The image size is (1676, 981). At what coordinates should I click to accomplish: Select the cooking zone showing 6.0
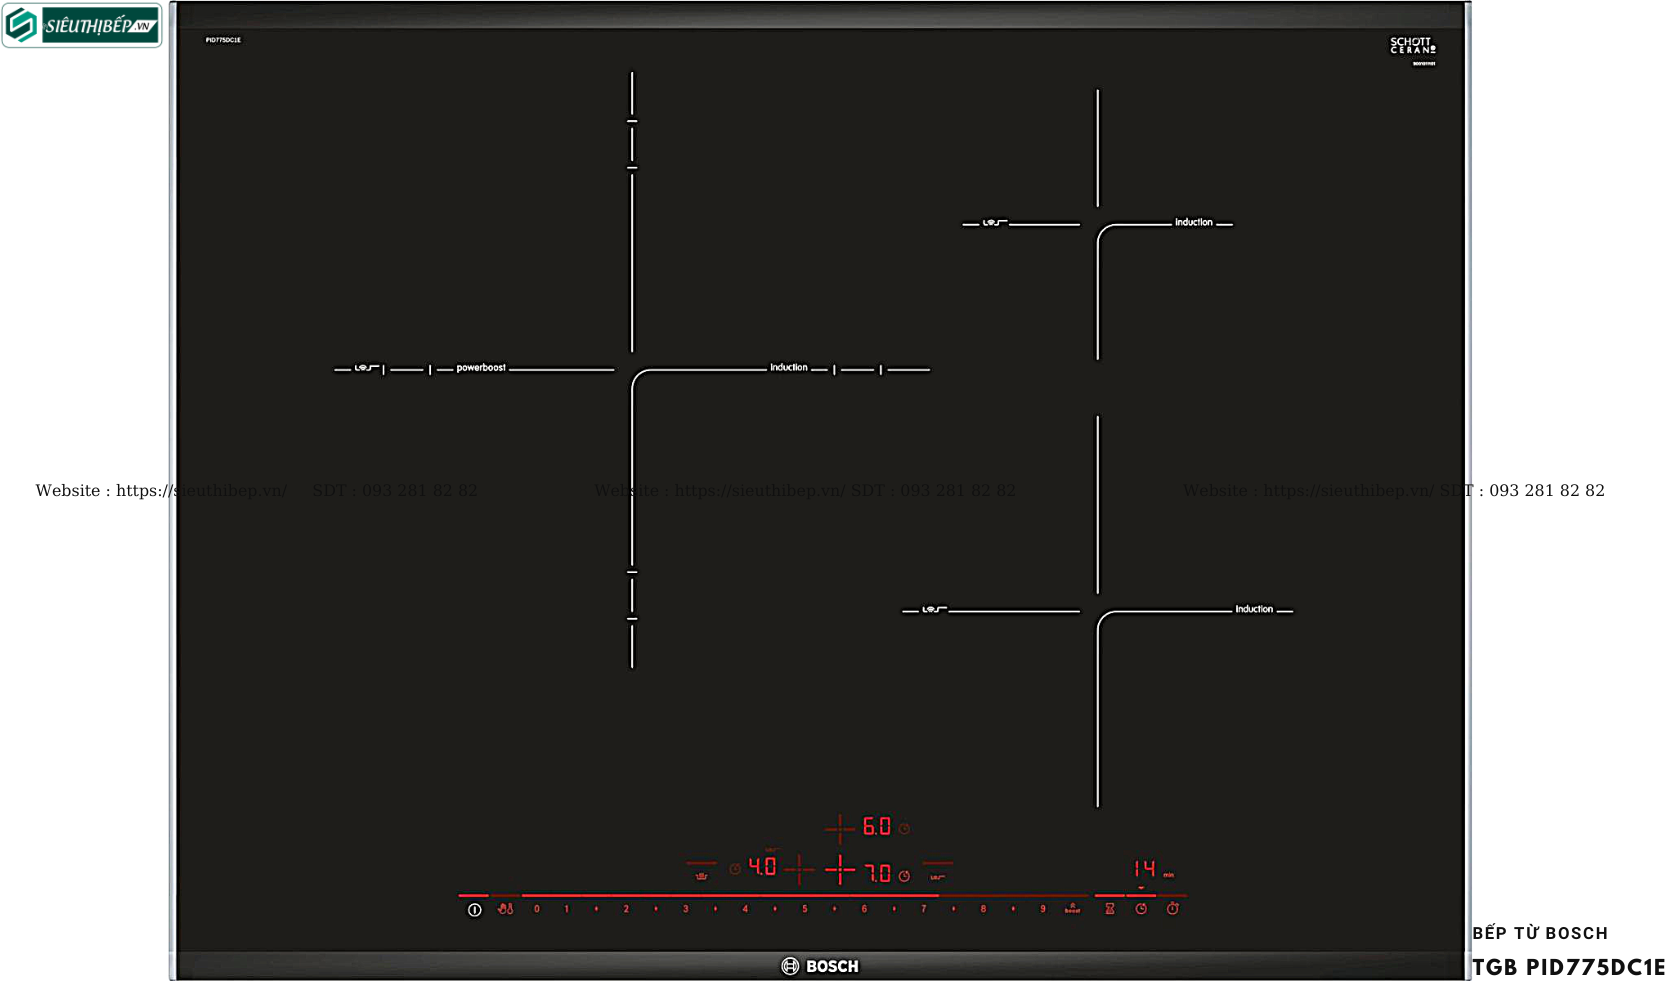click(876, 827)
